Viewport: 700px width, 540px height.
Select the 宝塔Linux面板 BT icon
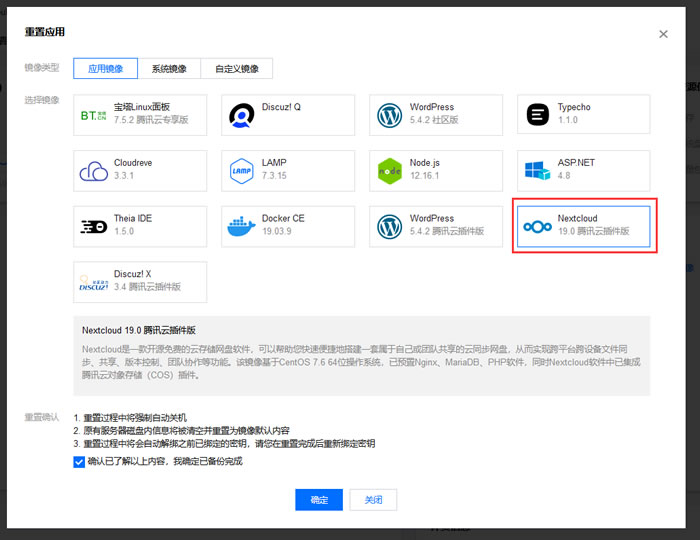93,116
